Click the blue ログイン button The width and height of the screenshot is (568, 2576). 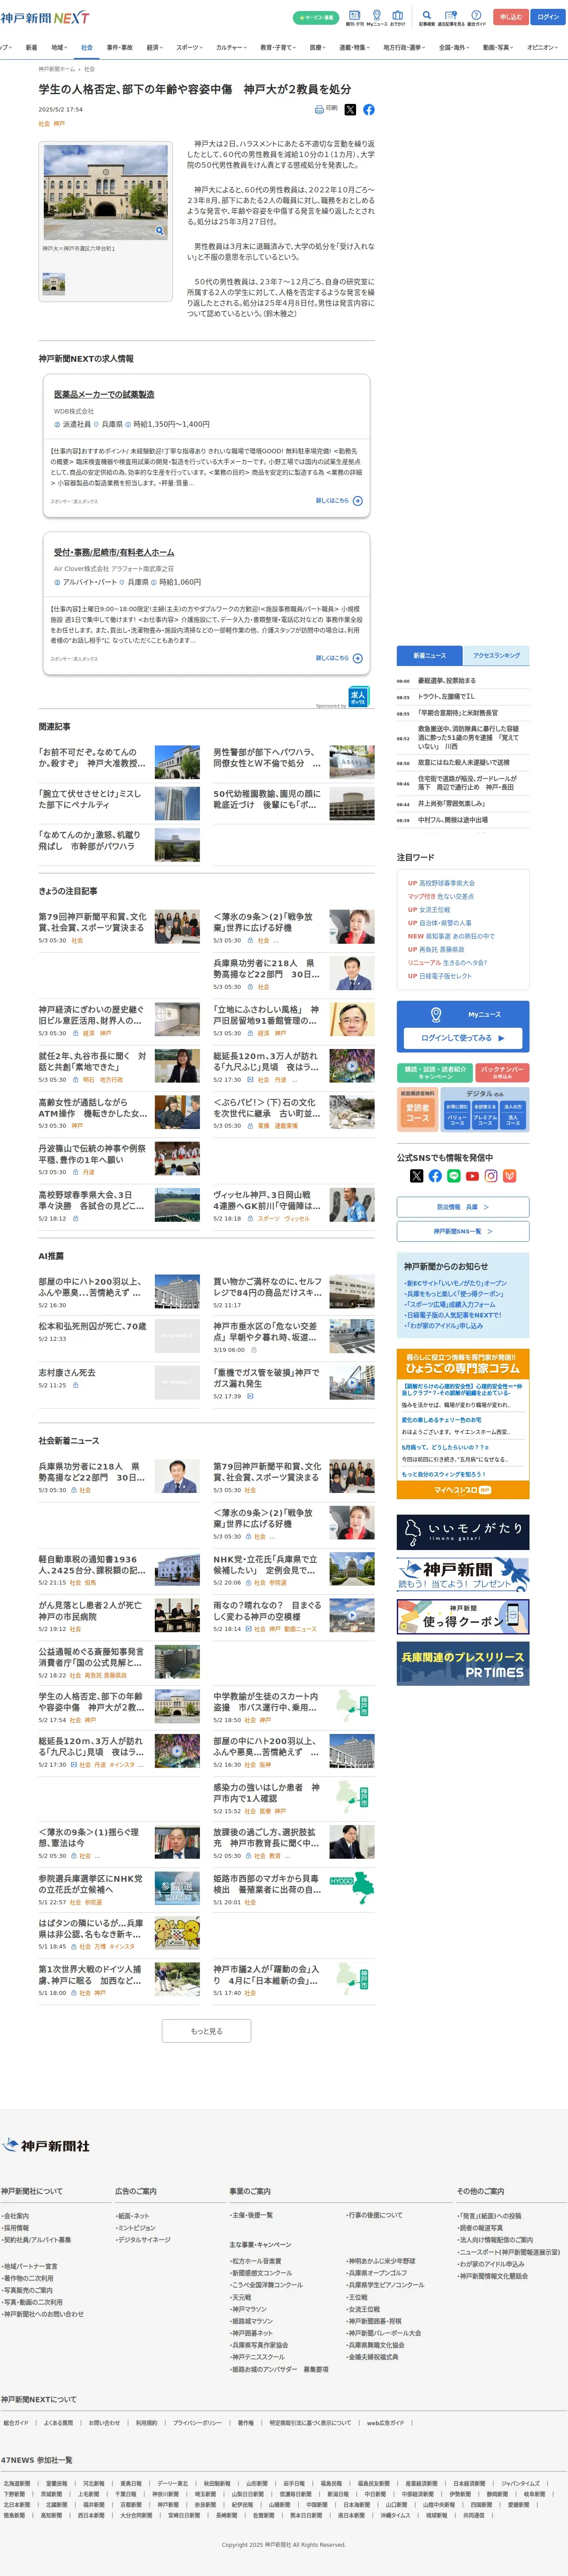[x=548, y=17]
